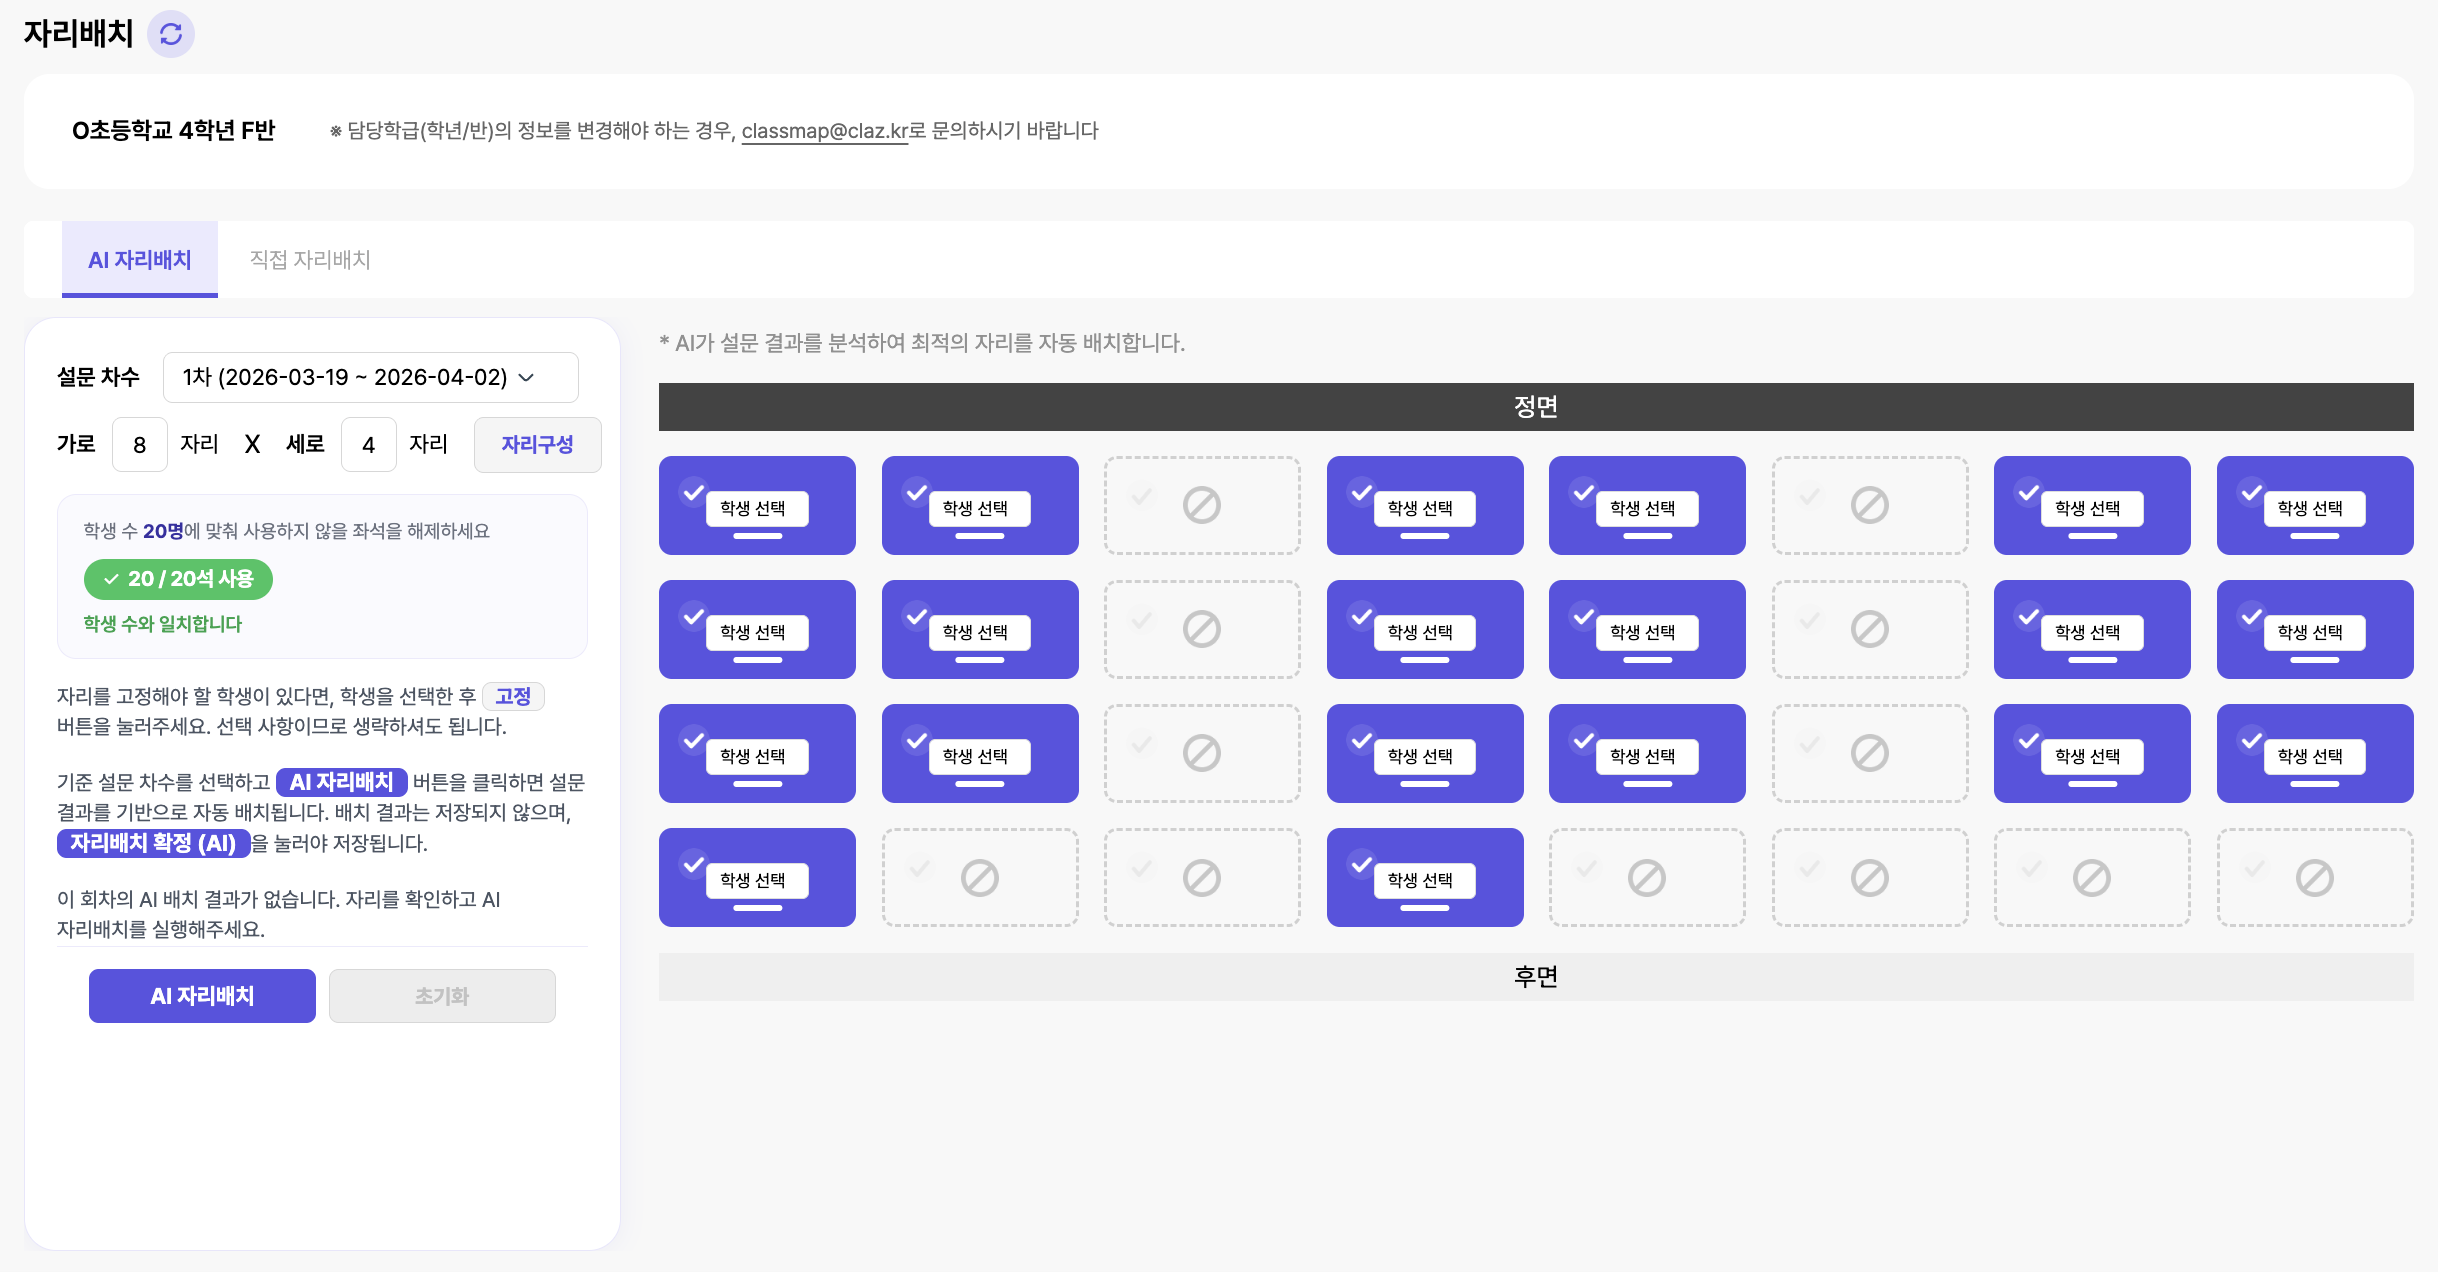Click the 학생 수와 일치합니다 status text
Screen dimensions: 2438x1272
coord(162,624)
